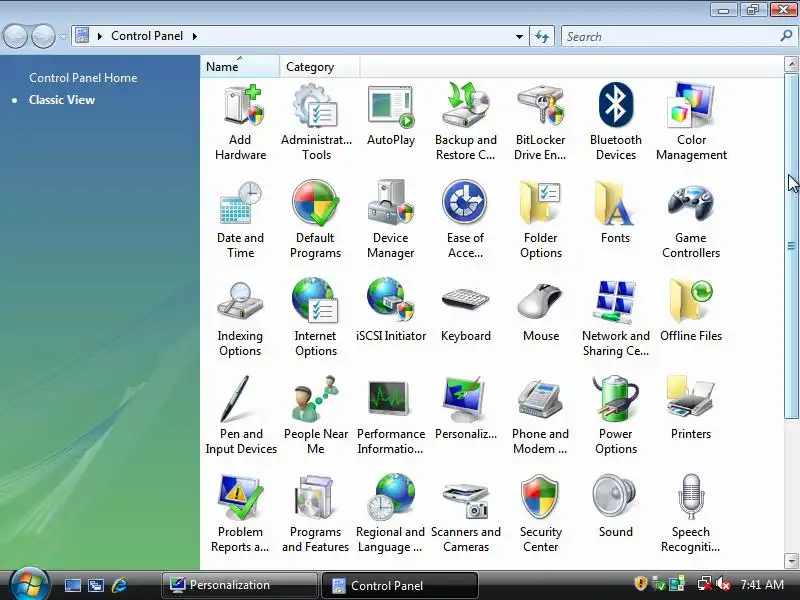
Task: Open the Printers folder
Action: tap(691, 409)
